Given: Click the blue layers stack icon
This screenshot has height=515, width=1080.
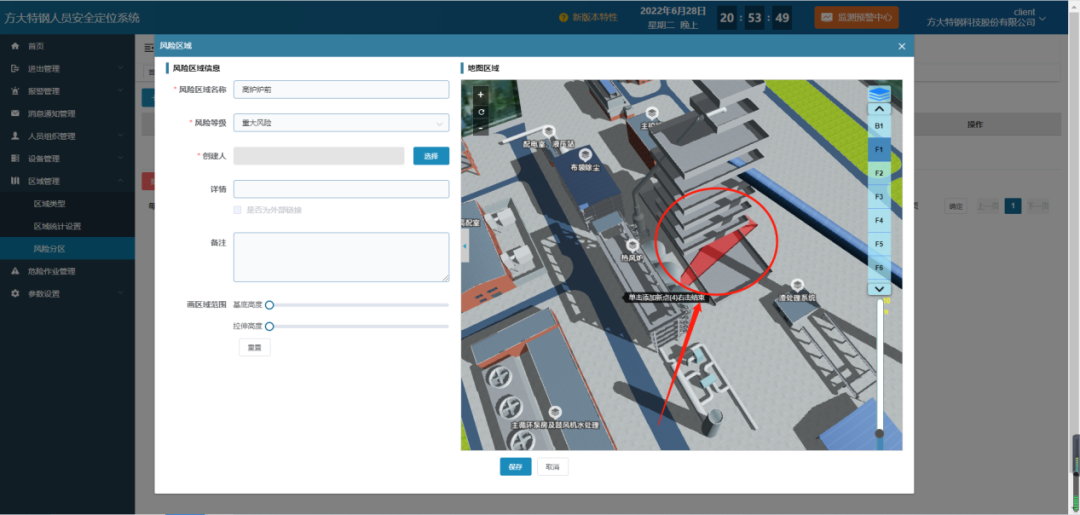Looking at the screenshot, I should [x=878, y=92].
